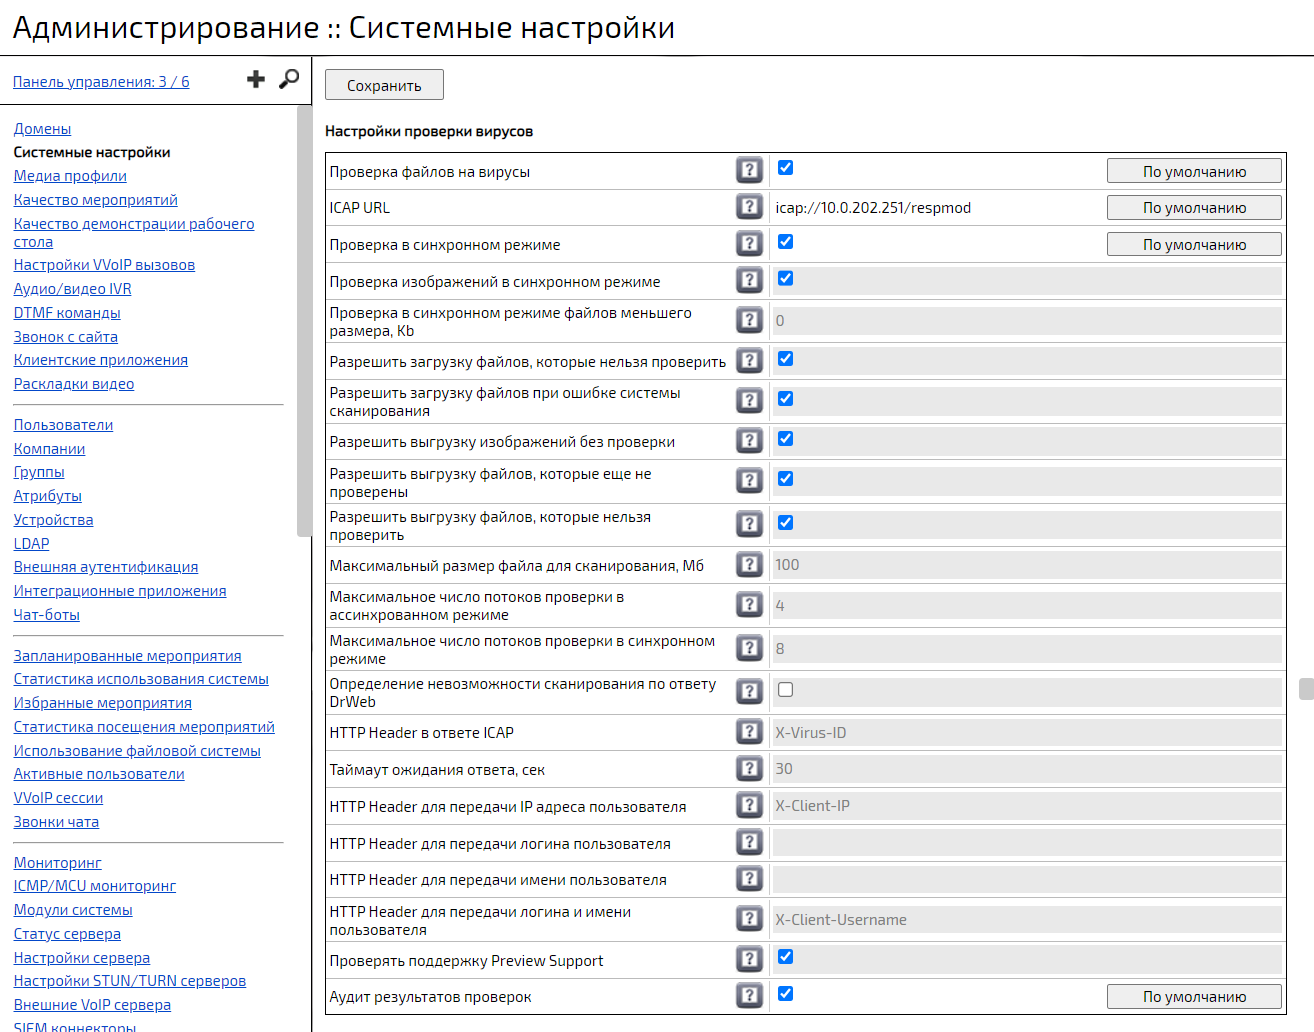Open help for Максимальный размер файла для сканирования
Image resolution: width=1314 pixels, height=1032 pixels.
pos(749,565)
